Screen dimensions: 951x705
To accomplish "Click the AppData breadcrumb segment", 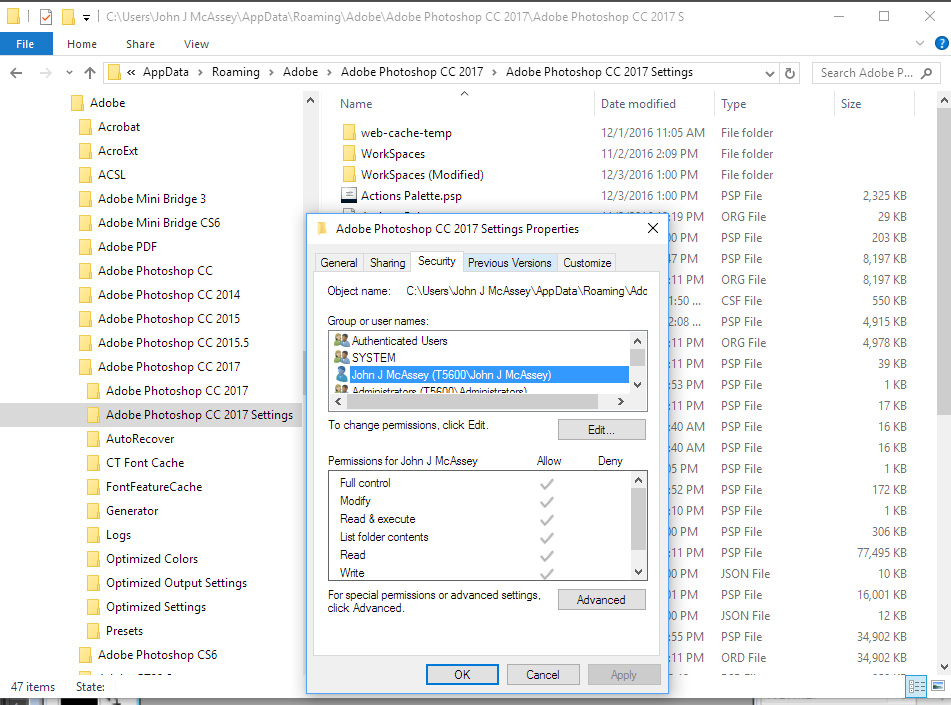I will (166, 72).
